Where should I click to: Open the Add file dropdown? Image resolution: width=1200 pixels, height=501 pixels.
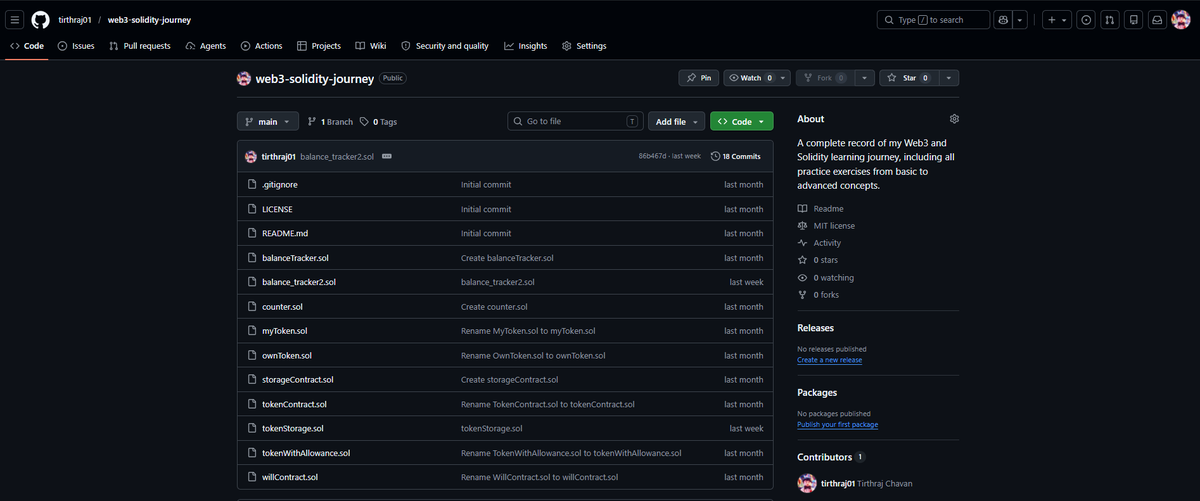pos(676,121)
